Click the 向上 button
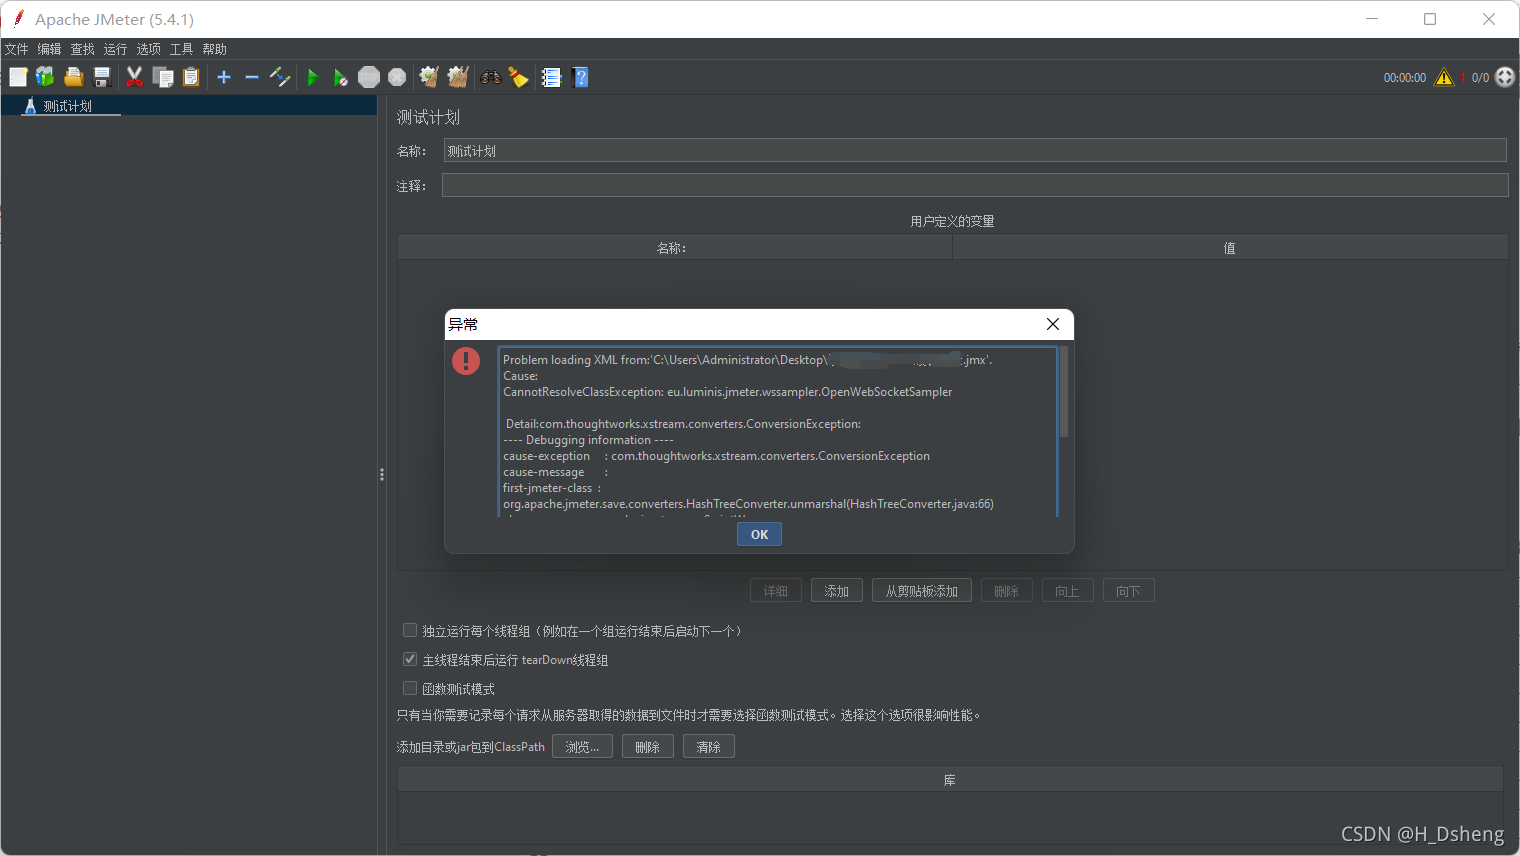1520x856 pixels. [1068, 591]
